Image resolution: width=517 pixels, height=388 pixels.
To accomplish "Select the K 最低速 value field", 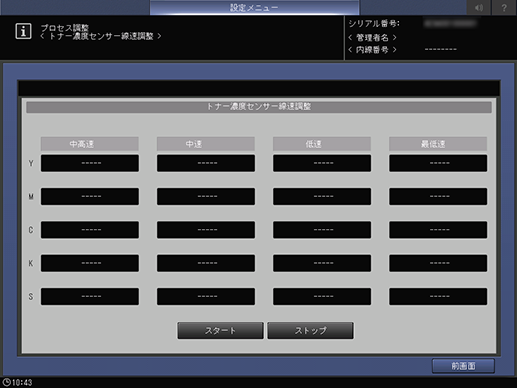I will pyautogui.click(x=438, y=263).
